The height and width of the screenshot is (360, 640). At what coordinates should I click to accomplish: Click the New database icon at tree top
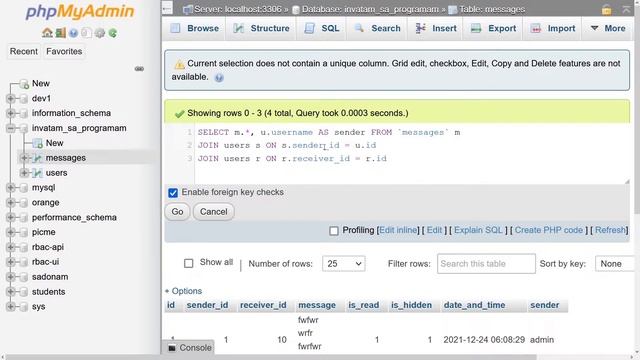click(24, 84)
